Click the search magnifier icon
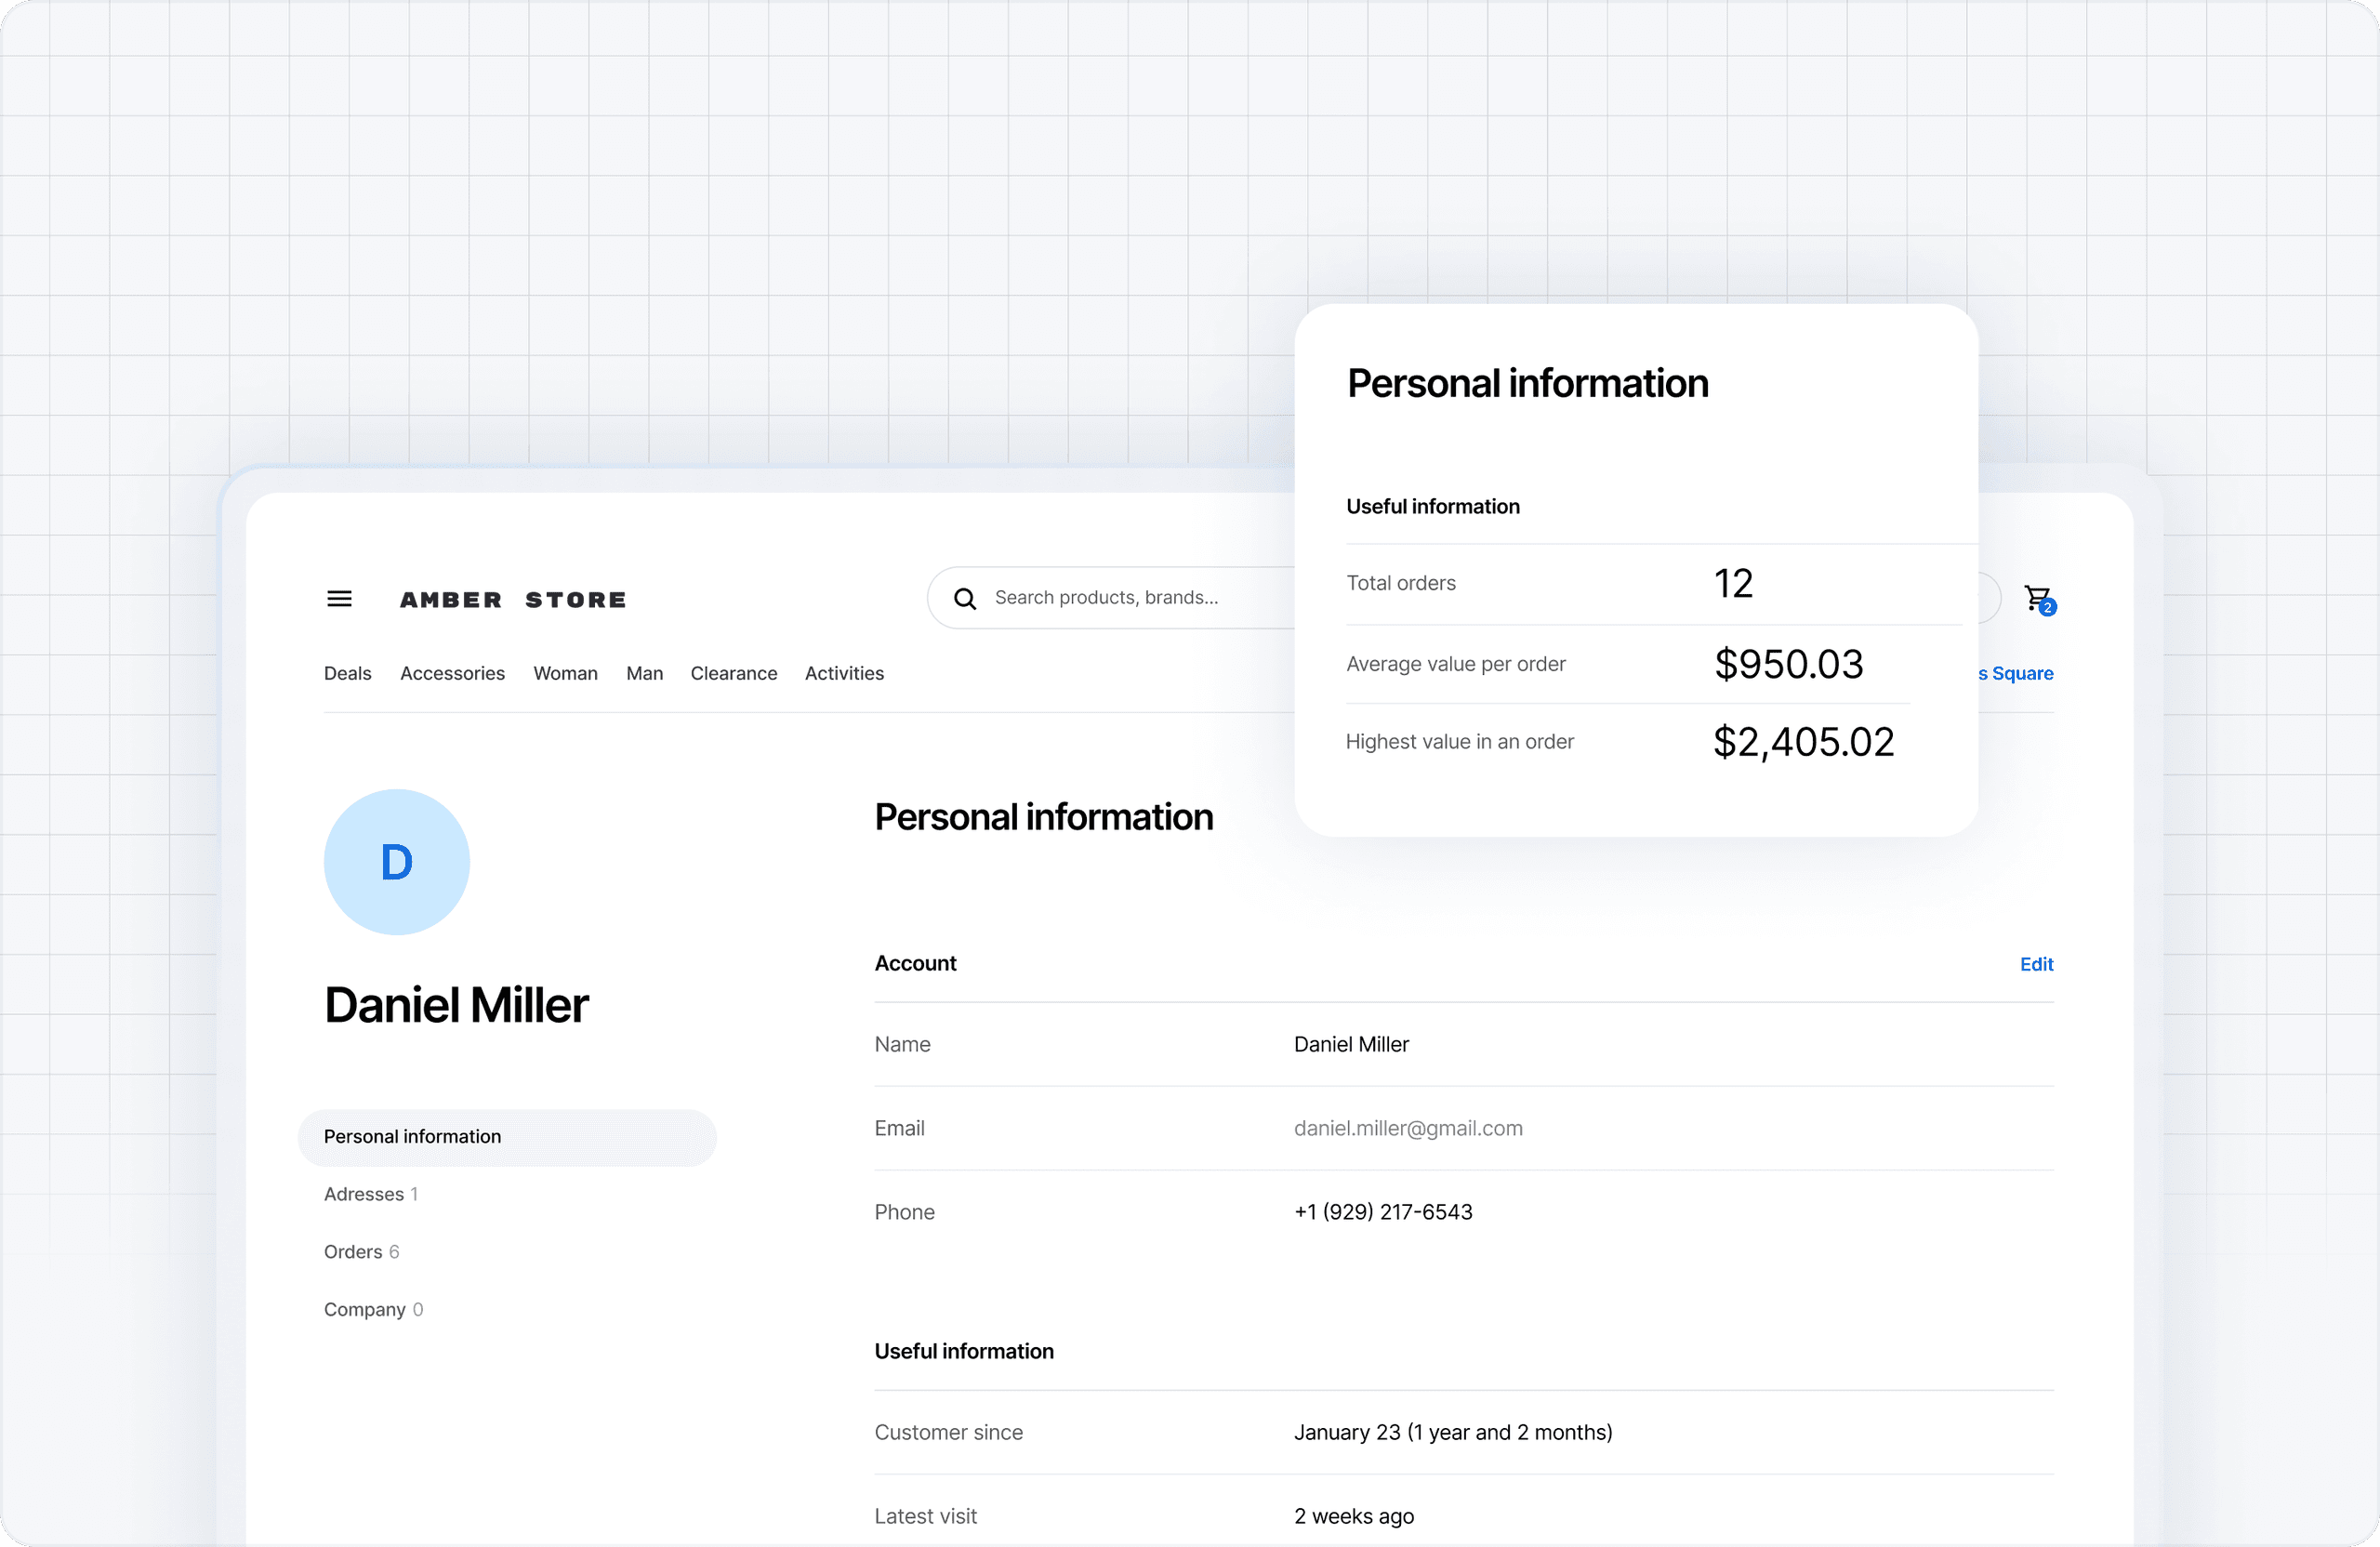This screenshot has width=2380, height=1547. 964,599
